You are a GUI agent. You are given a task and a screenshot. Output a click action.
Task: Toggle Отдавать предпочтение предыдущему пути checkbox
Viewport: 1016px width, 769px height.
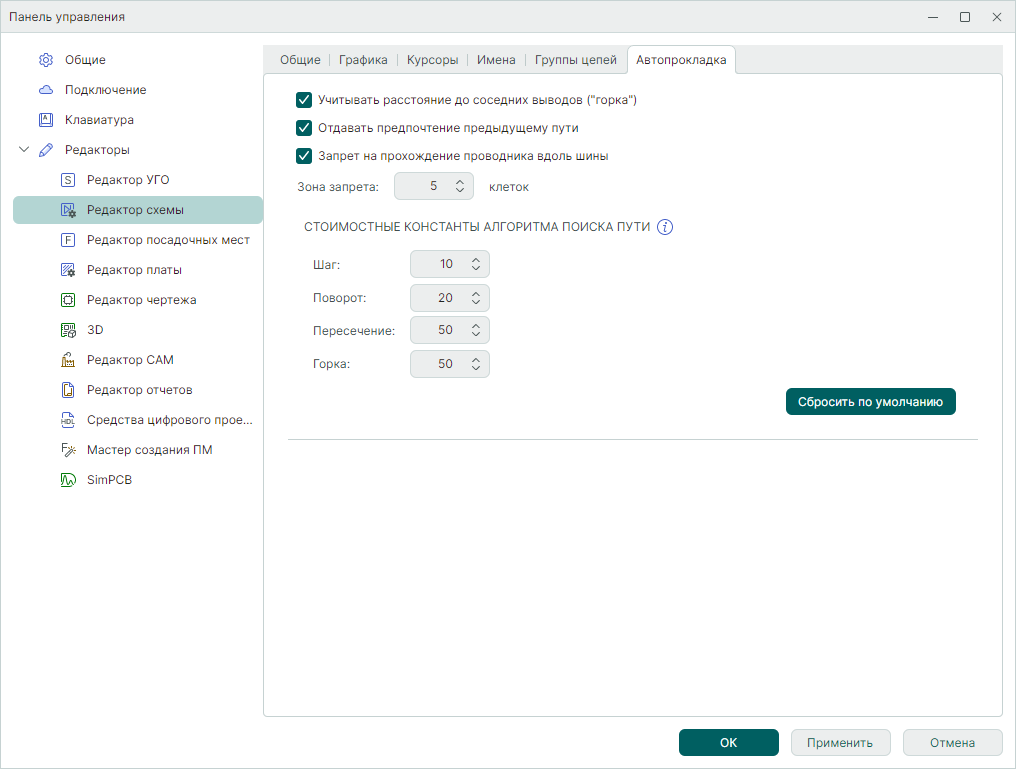[x=305, y=128]
